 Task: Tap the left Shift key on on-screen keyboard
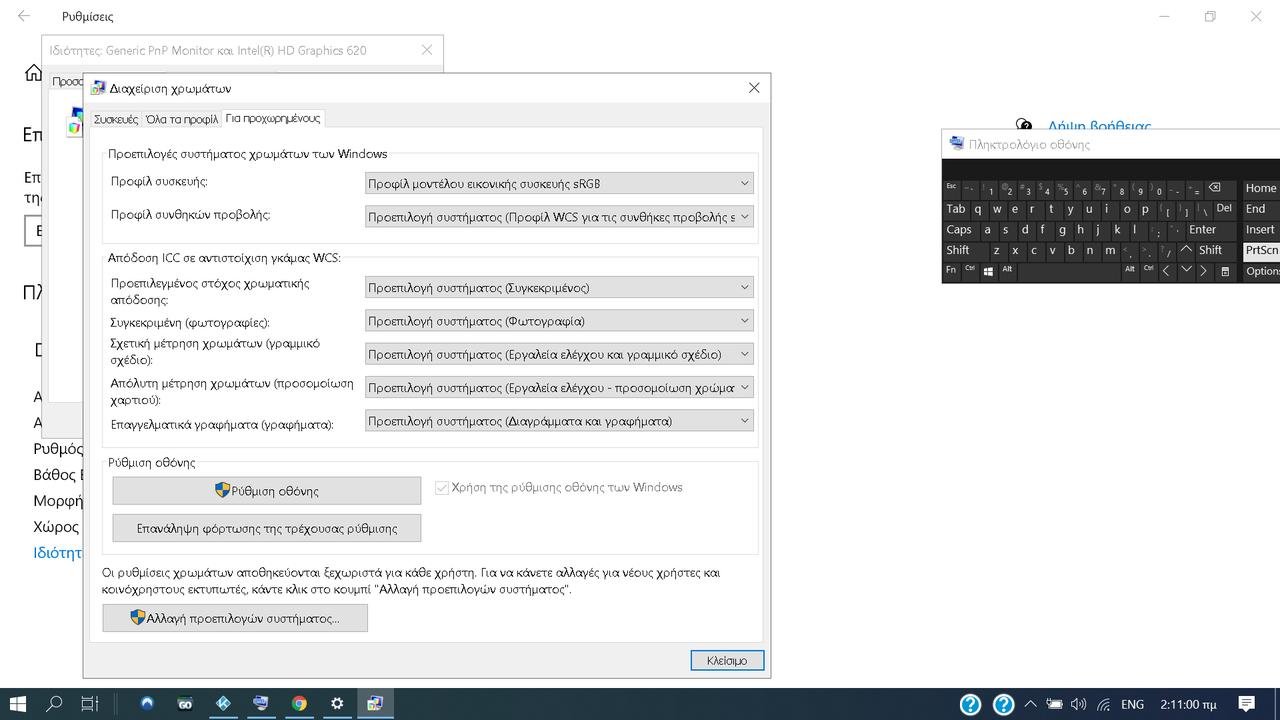(965, 250)
